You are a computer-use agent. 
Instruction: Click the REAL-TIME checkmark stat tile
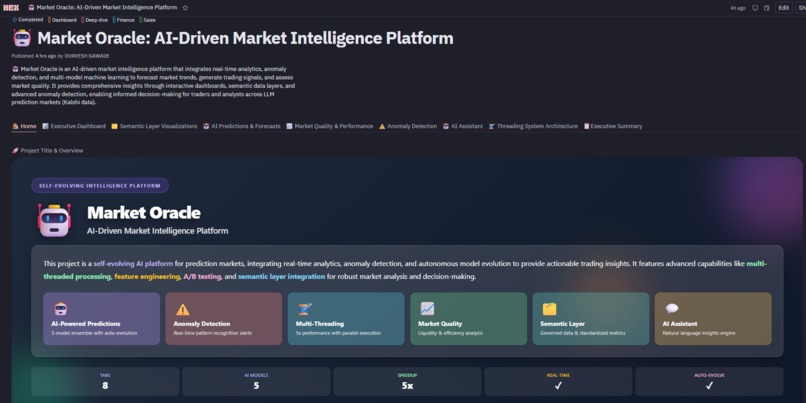point(558,381)
